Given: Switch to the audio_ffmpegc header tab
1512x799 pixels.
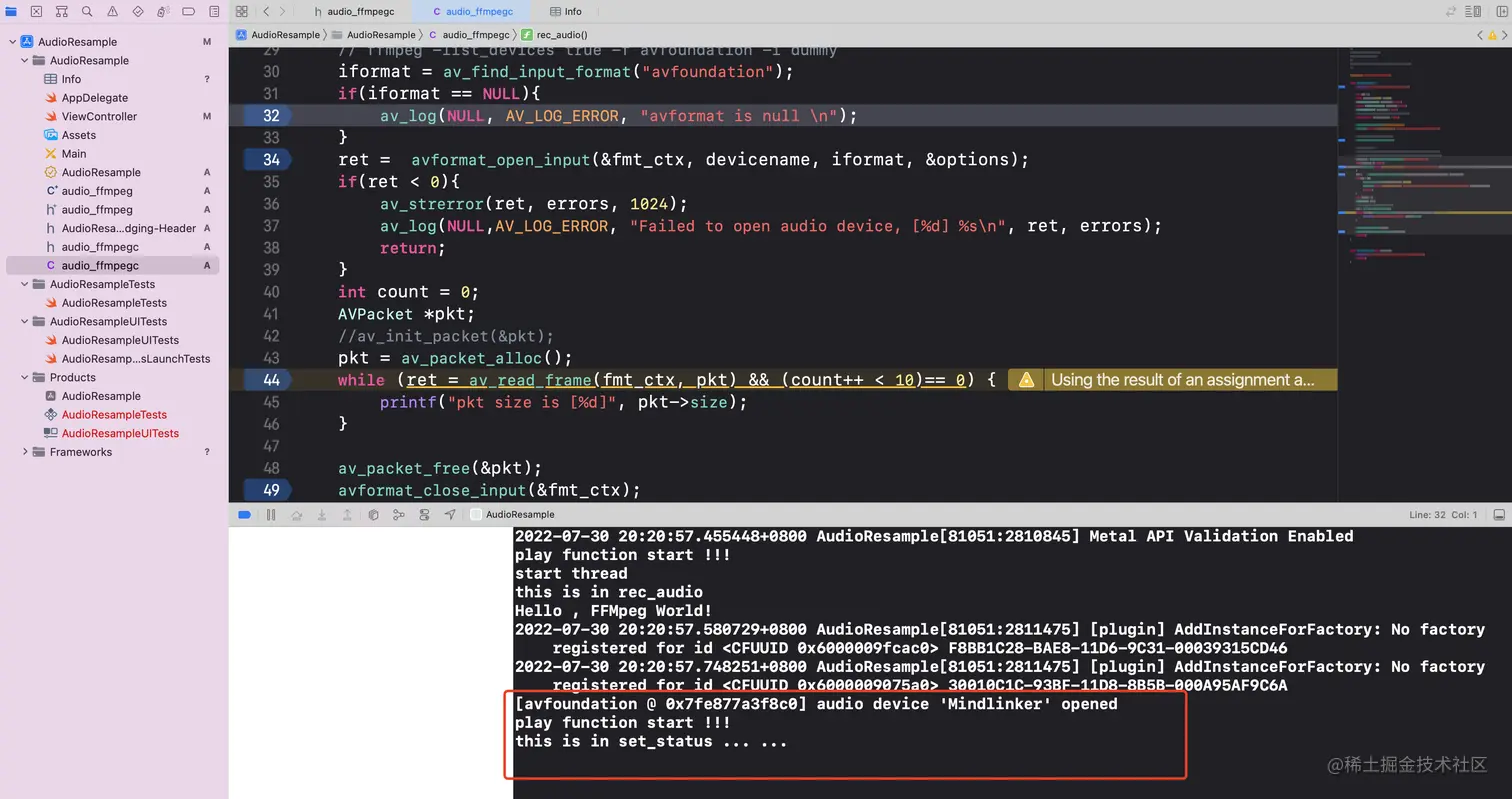Looking at the screenshot, I should (352, 12).
